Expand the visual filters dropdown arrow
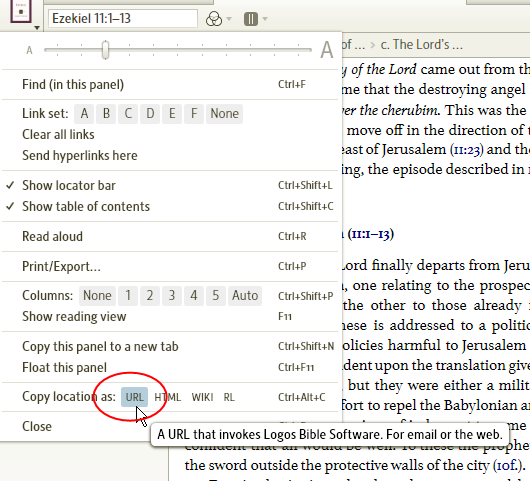The height and width of the screenshot is (481, 530). (229, 19)
